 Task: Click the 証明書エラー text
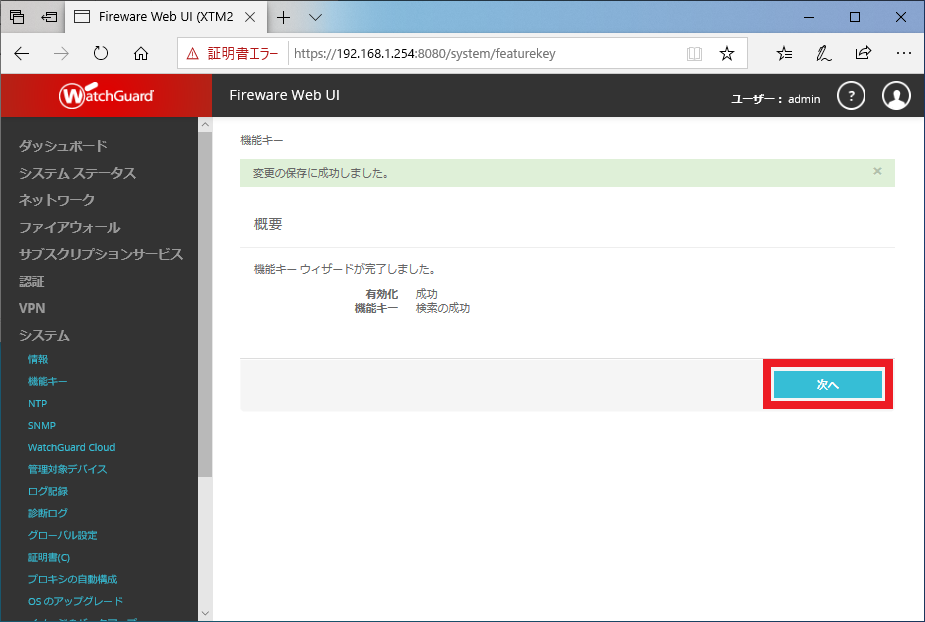pos(242,54)
